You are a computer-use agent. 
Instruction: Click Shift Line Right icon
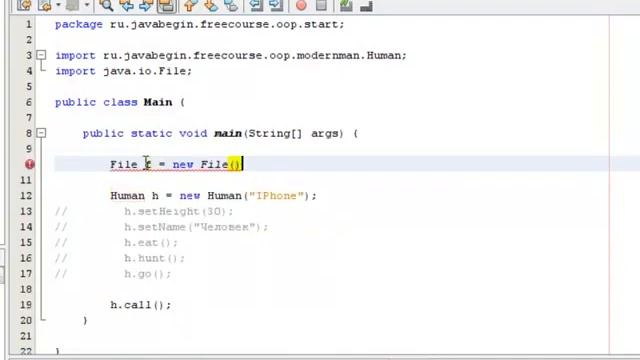[276, 5]
